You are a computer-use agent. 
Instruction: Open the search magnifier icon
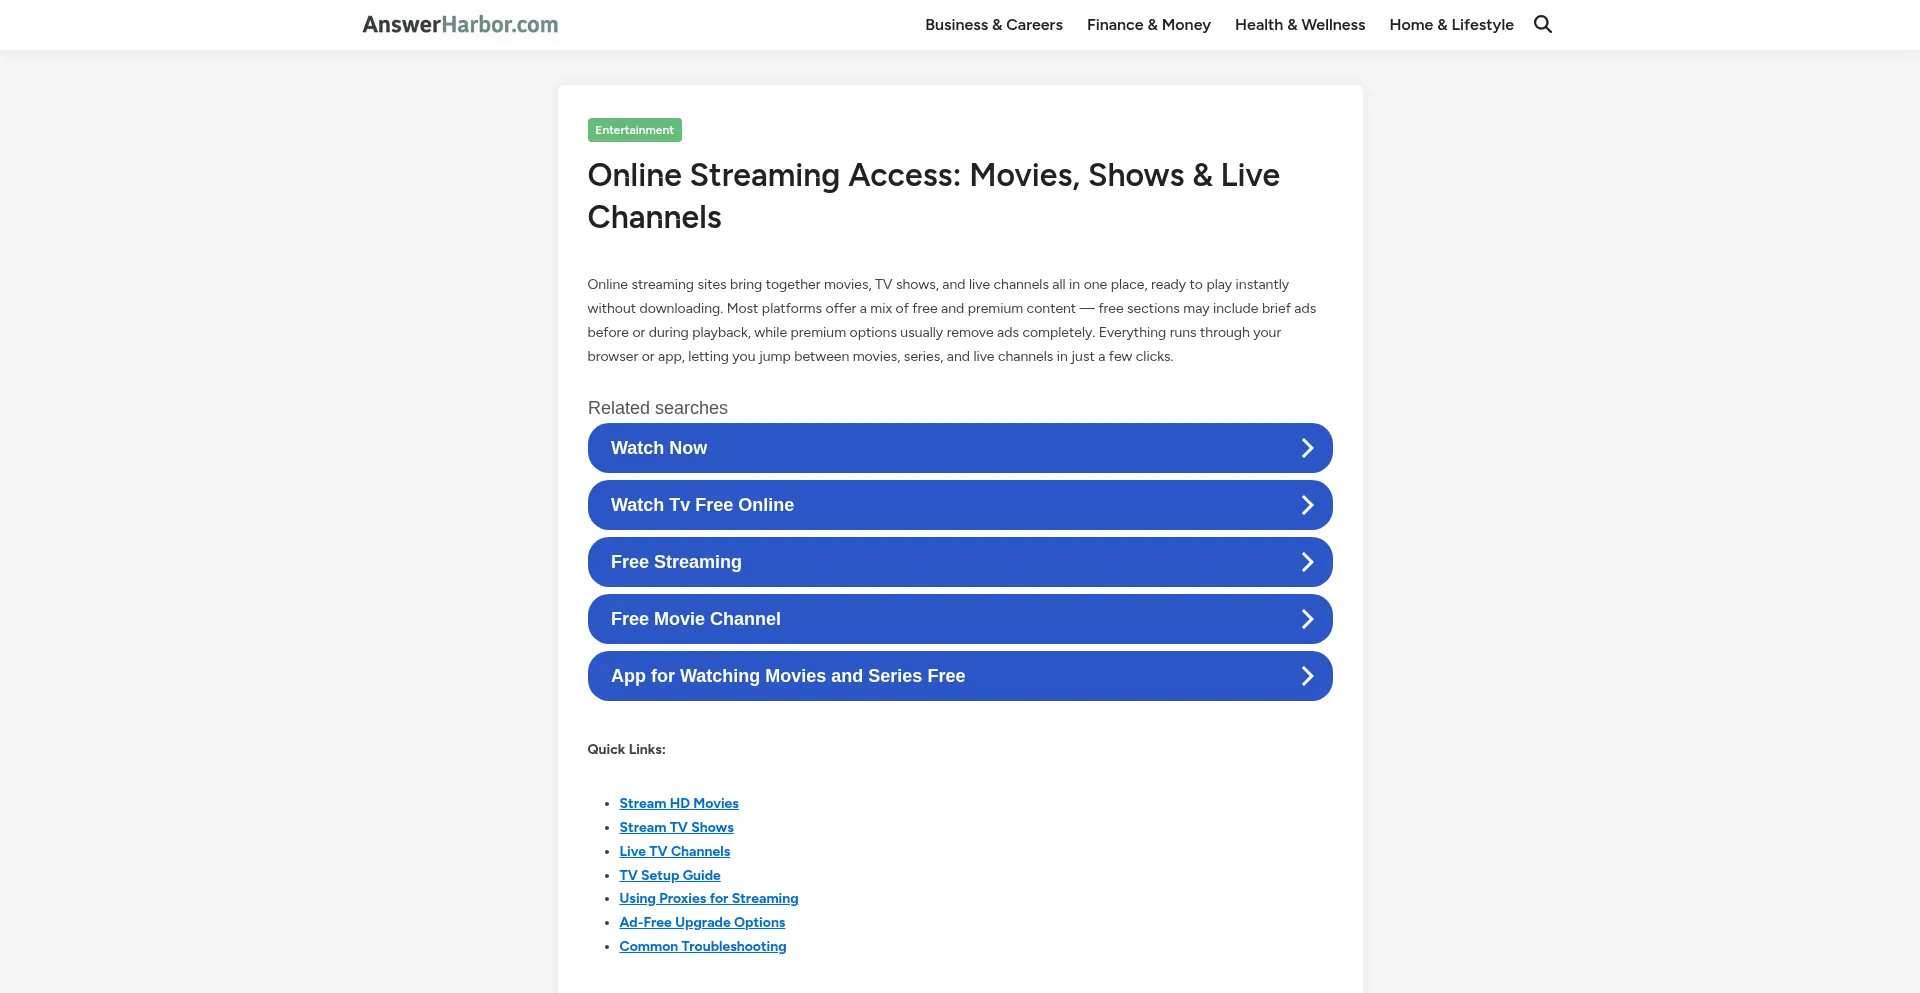tap(1543, 24)
